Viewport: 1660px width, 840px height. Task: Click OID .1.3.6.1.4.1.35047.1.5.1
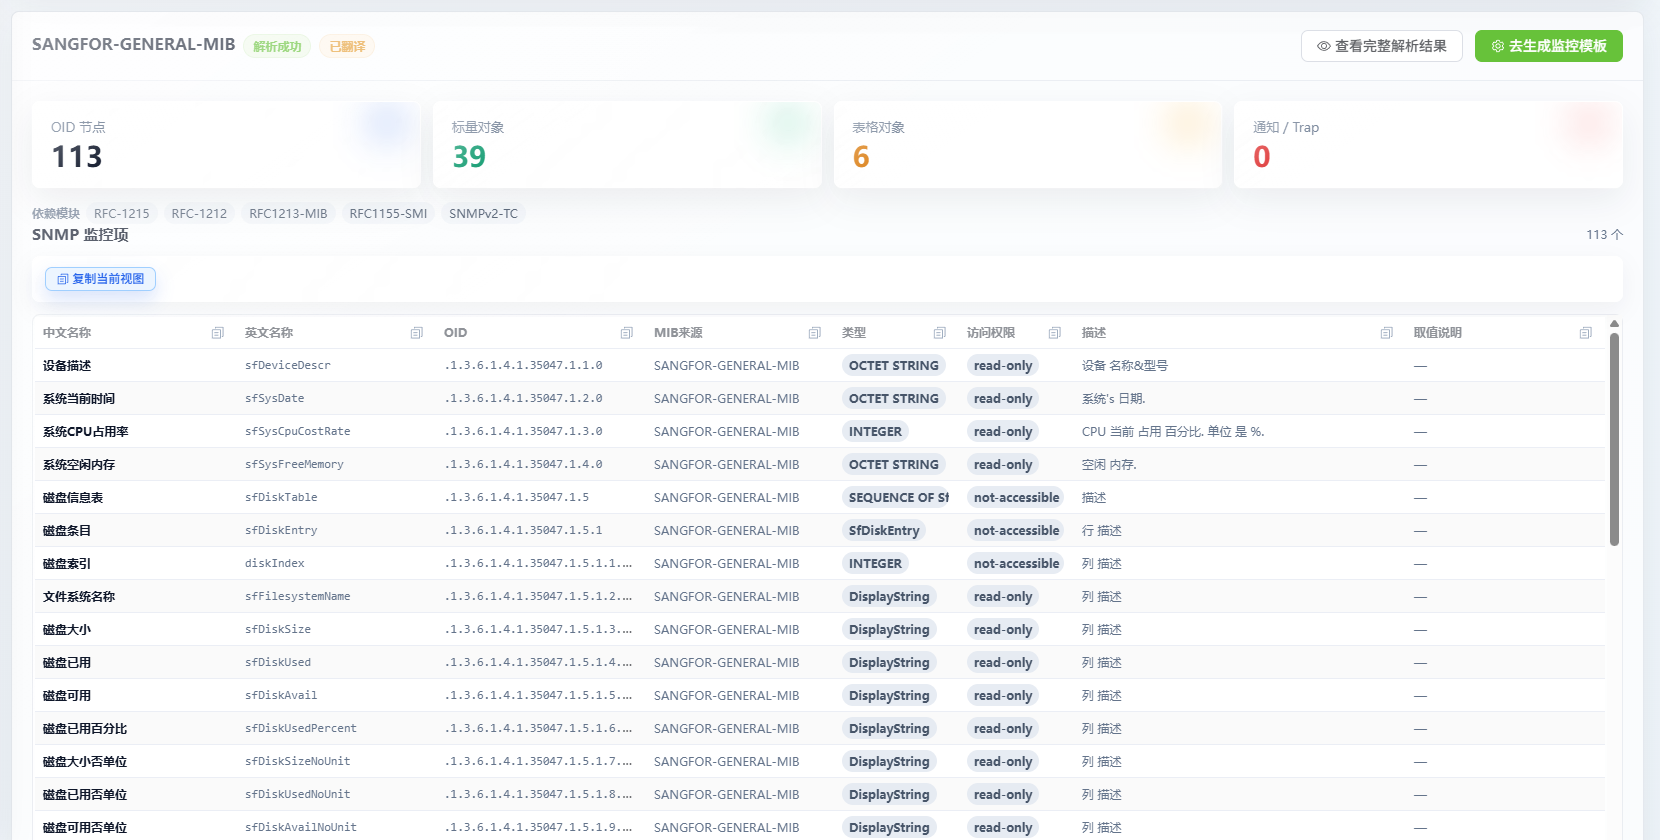524,531
